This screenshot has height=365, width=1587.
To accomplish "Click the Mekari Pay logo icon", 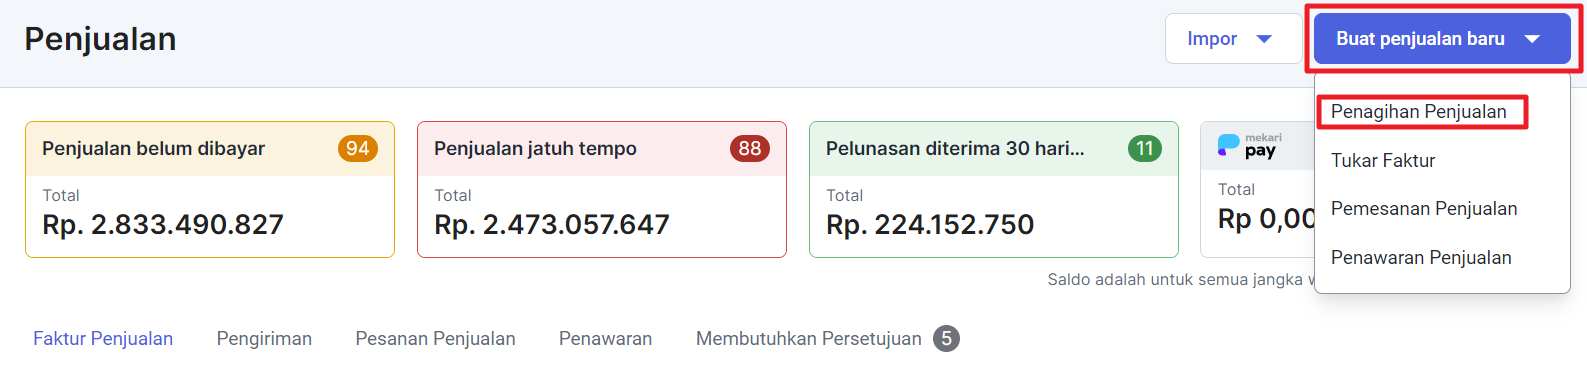I will tap(1249, 146).
